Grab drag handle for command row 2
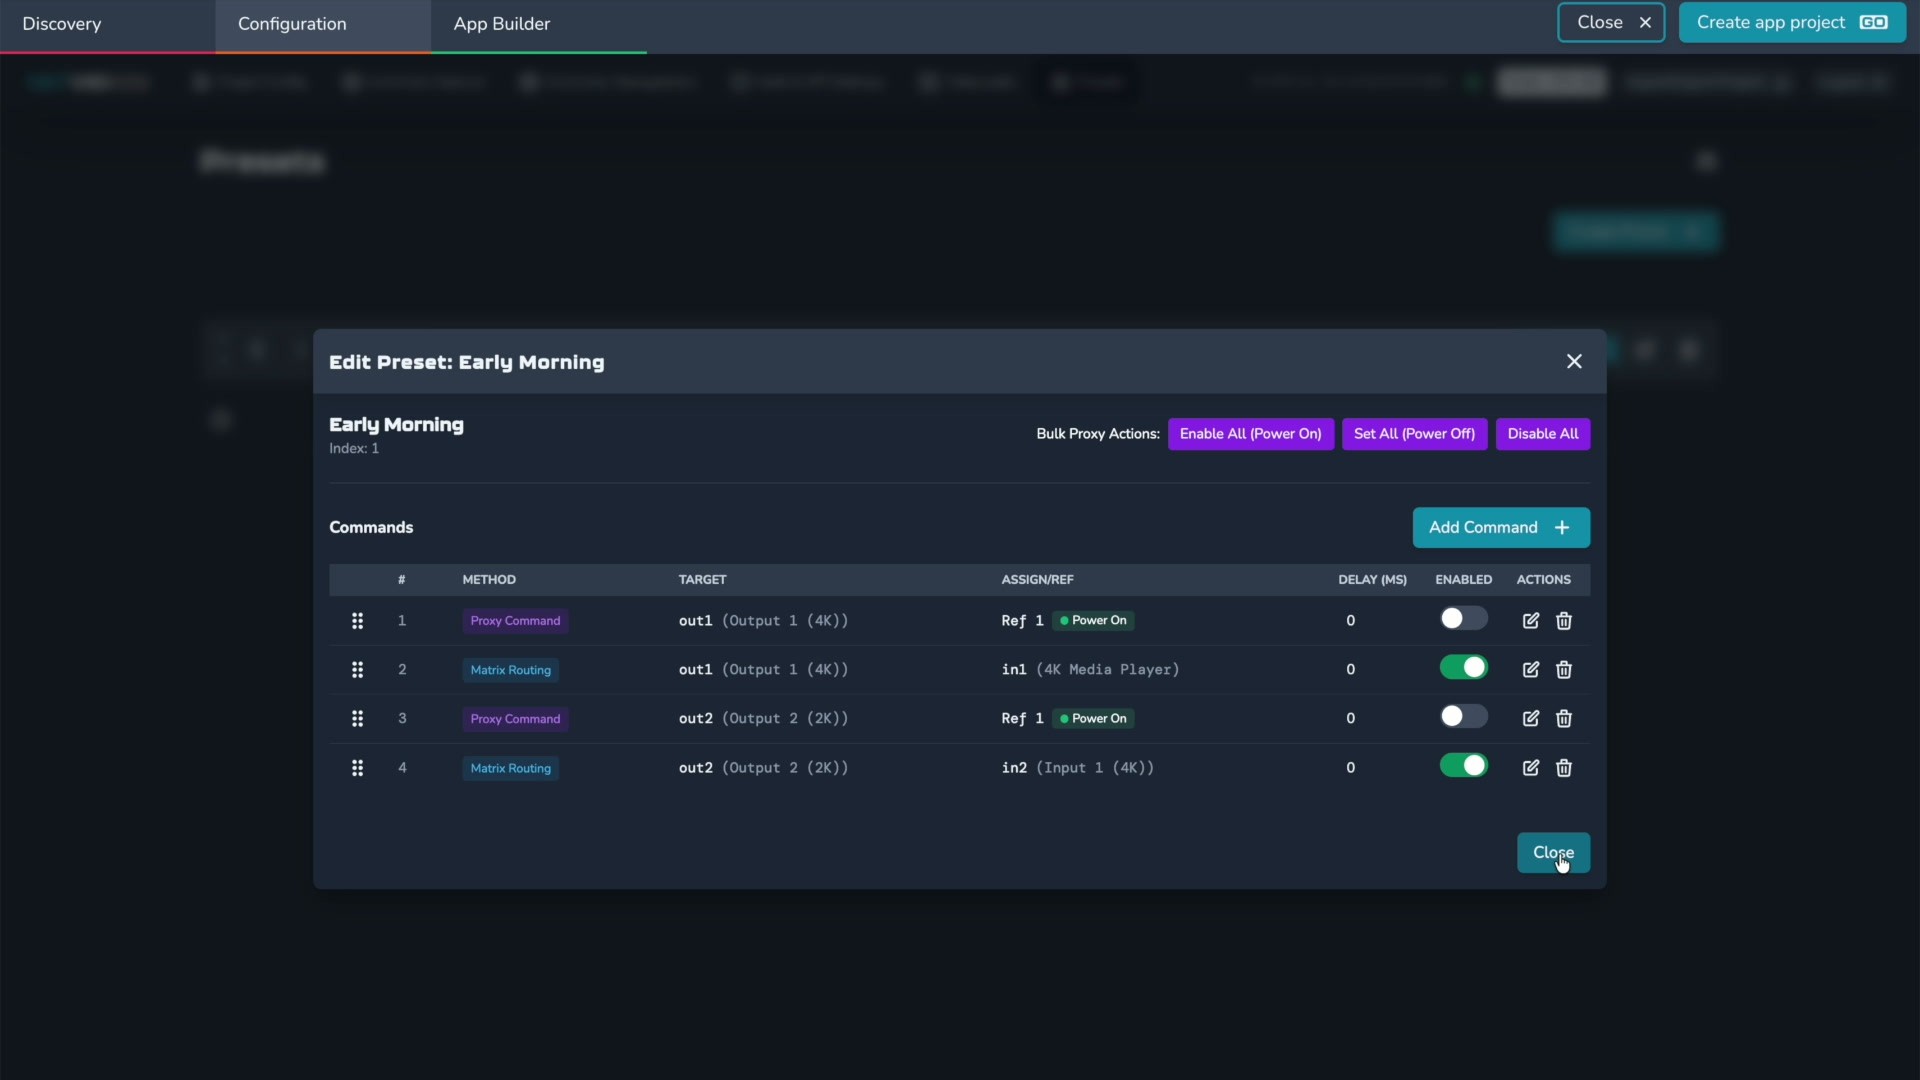The width and height of the screenshot is (1920, 1080). coord(357,670)
